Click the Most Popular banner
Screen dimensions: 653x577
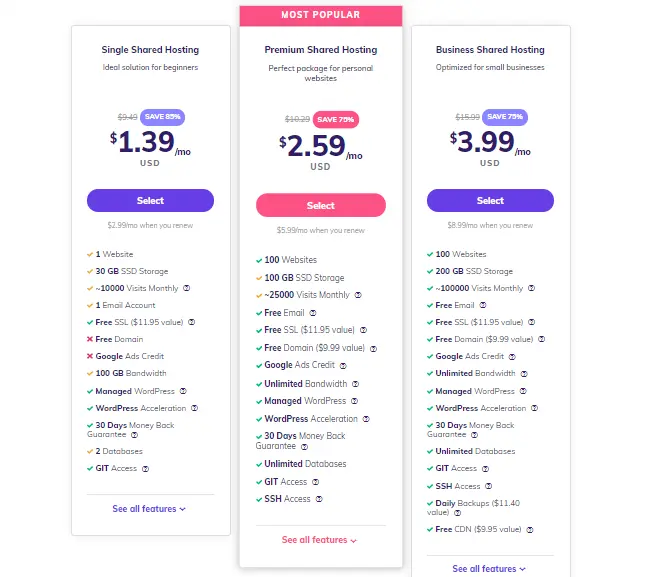pyautogui.click(x=321, y=15)
